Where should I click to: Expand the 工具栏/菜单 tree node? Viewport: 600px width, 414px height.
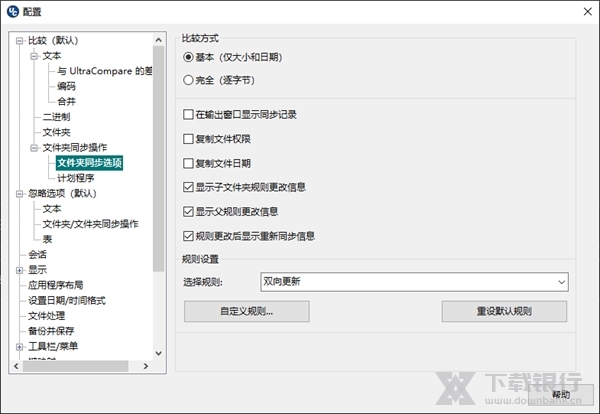click(x=20, y=347)
